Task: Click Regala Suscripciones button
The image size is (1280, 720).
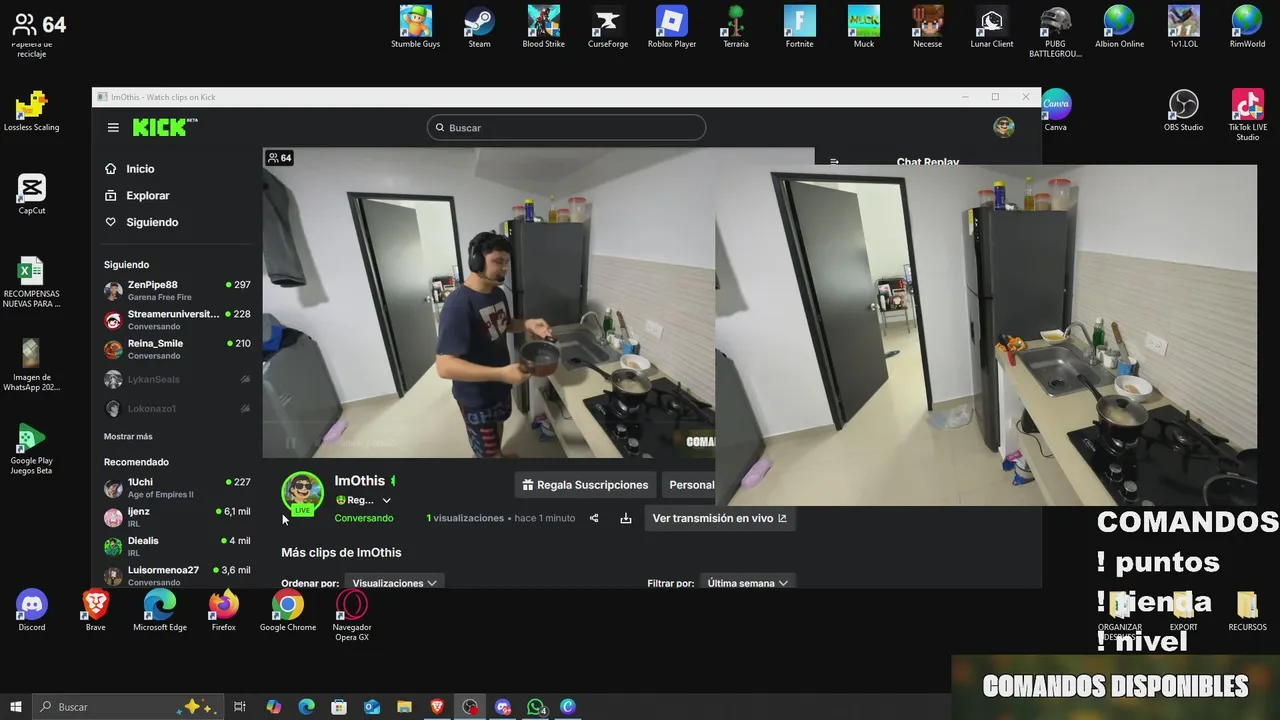Action: [x=585, y=485]
